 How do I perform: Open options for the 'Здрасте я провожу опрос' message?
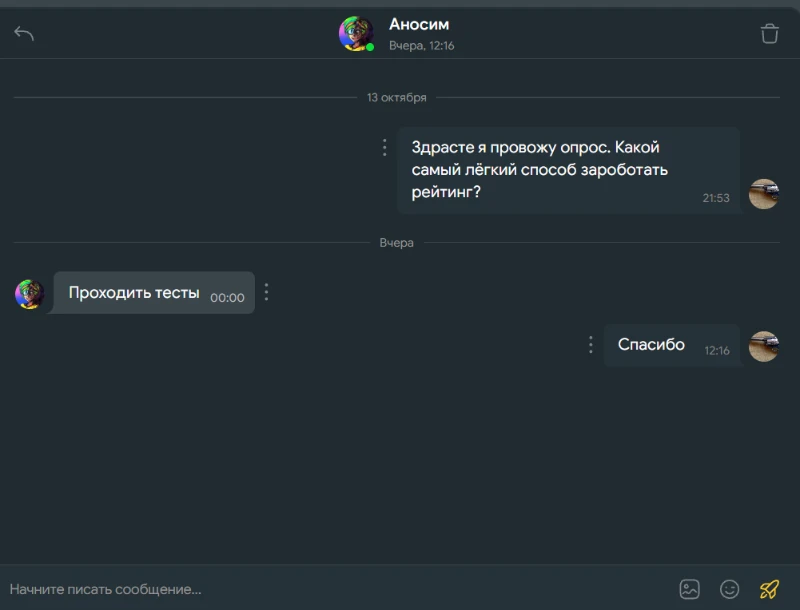pos(385,147)
